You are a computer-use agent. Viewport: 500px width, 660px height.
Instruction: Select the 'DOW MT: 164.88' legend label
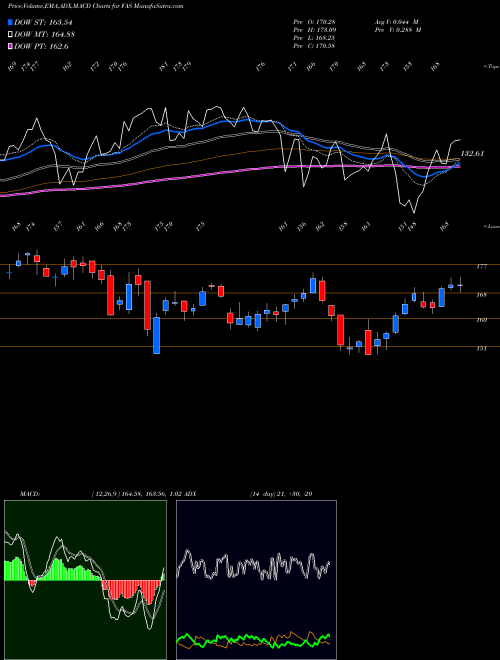pyautogui.click(x=44, y=35)
